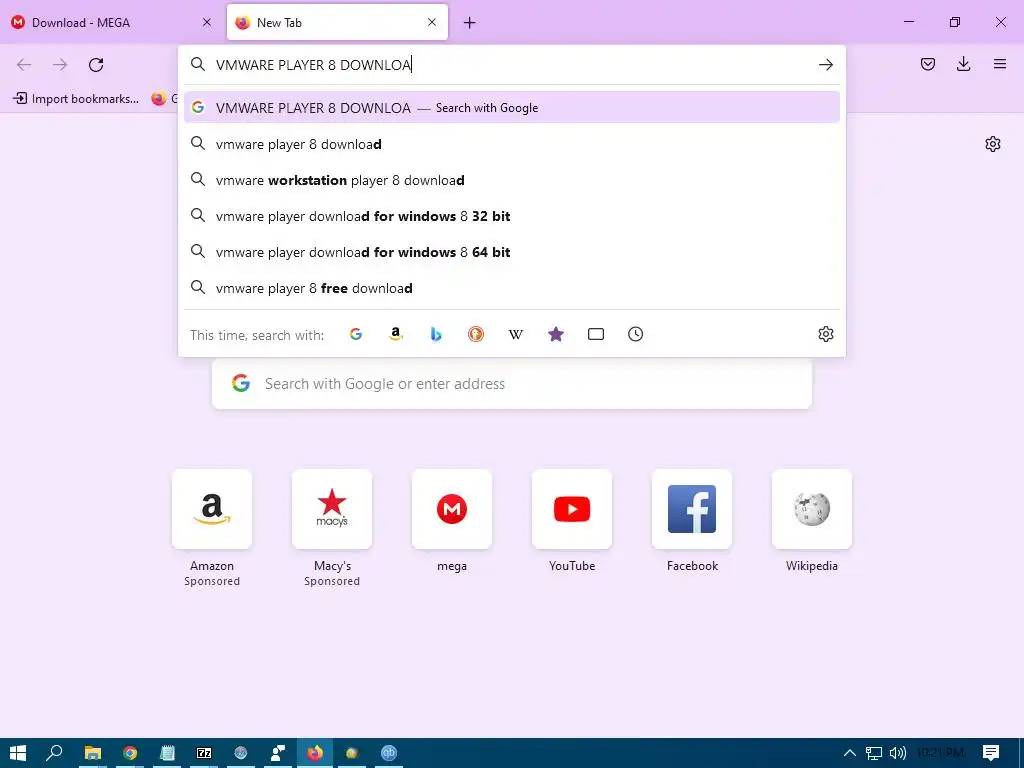Open the Windows Start menu
The height and width of the screenshot is (768, 1024).
click(18, 753)
